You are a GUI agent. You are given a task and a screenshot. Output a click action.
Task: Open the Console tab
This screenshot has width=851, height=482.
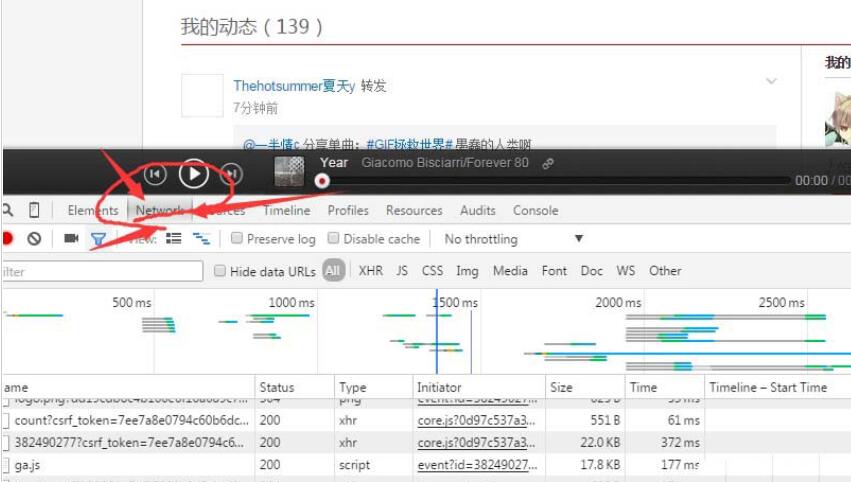pos(536,211)
